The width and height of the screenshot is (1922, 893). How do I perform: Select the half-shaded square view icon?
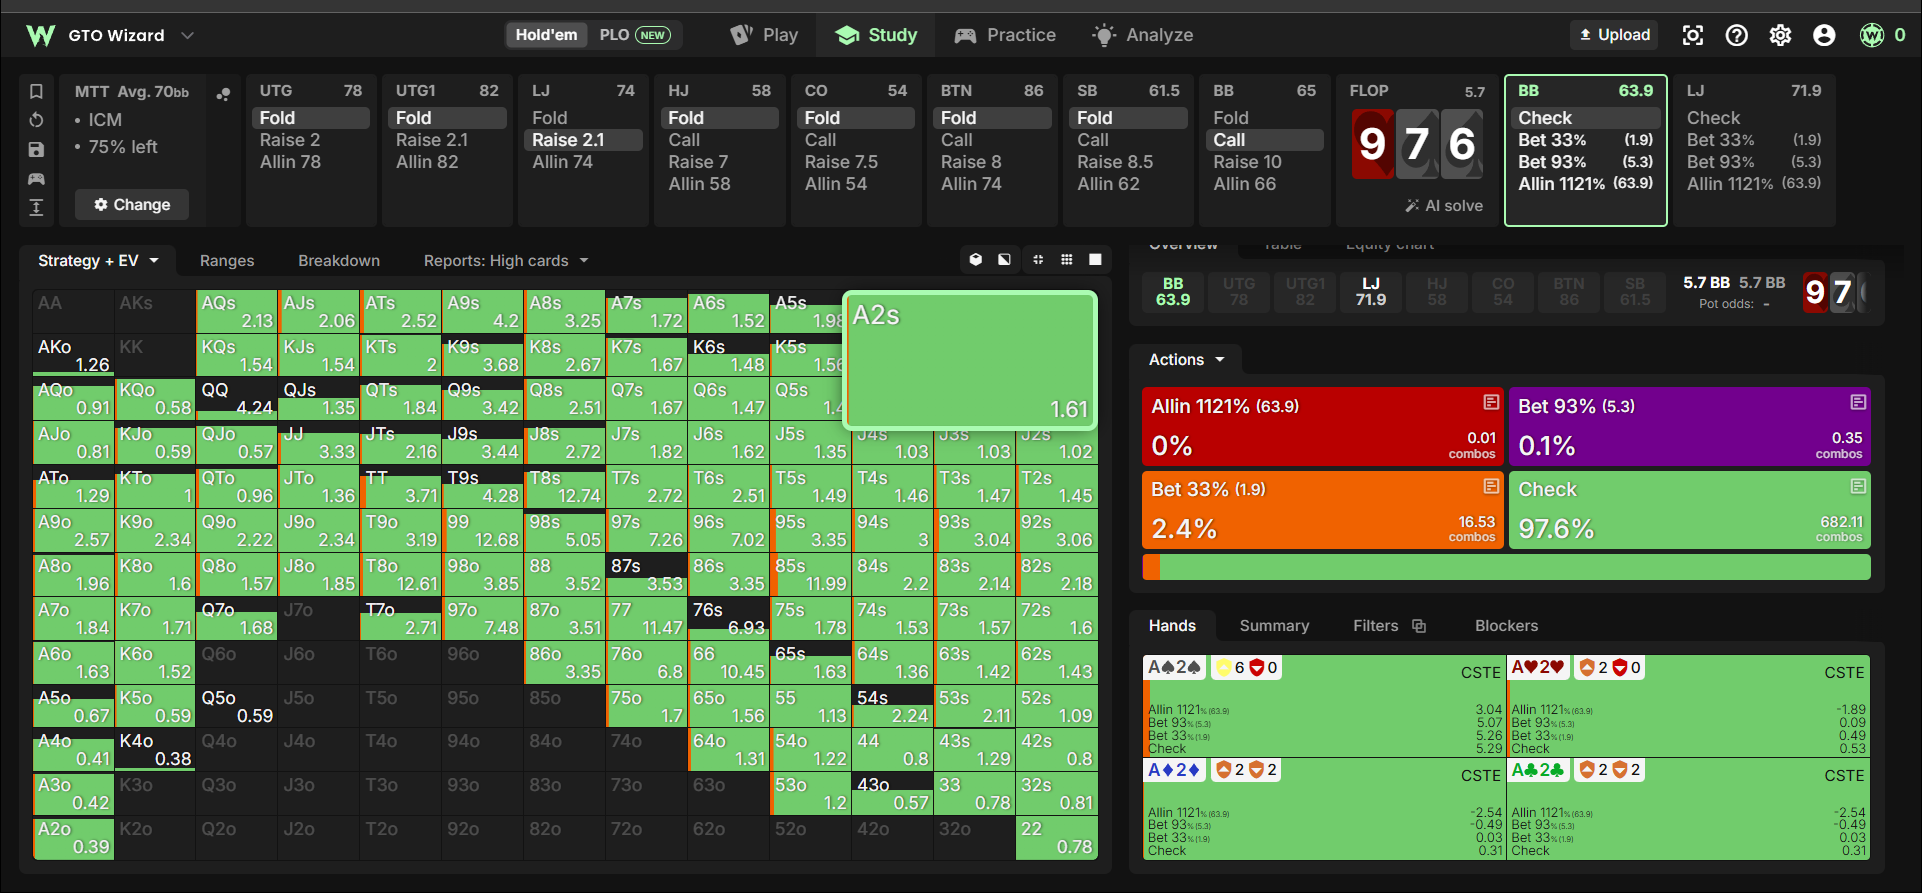click(x=1004, y=260)
